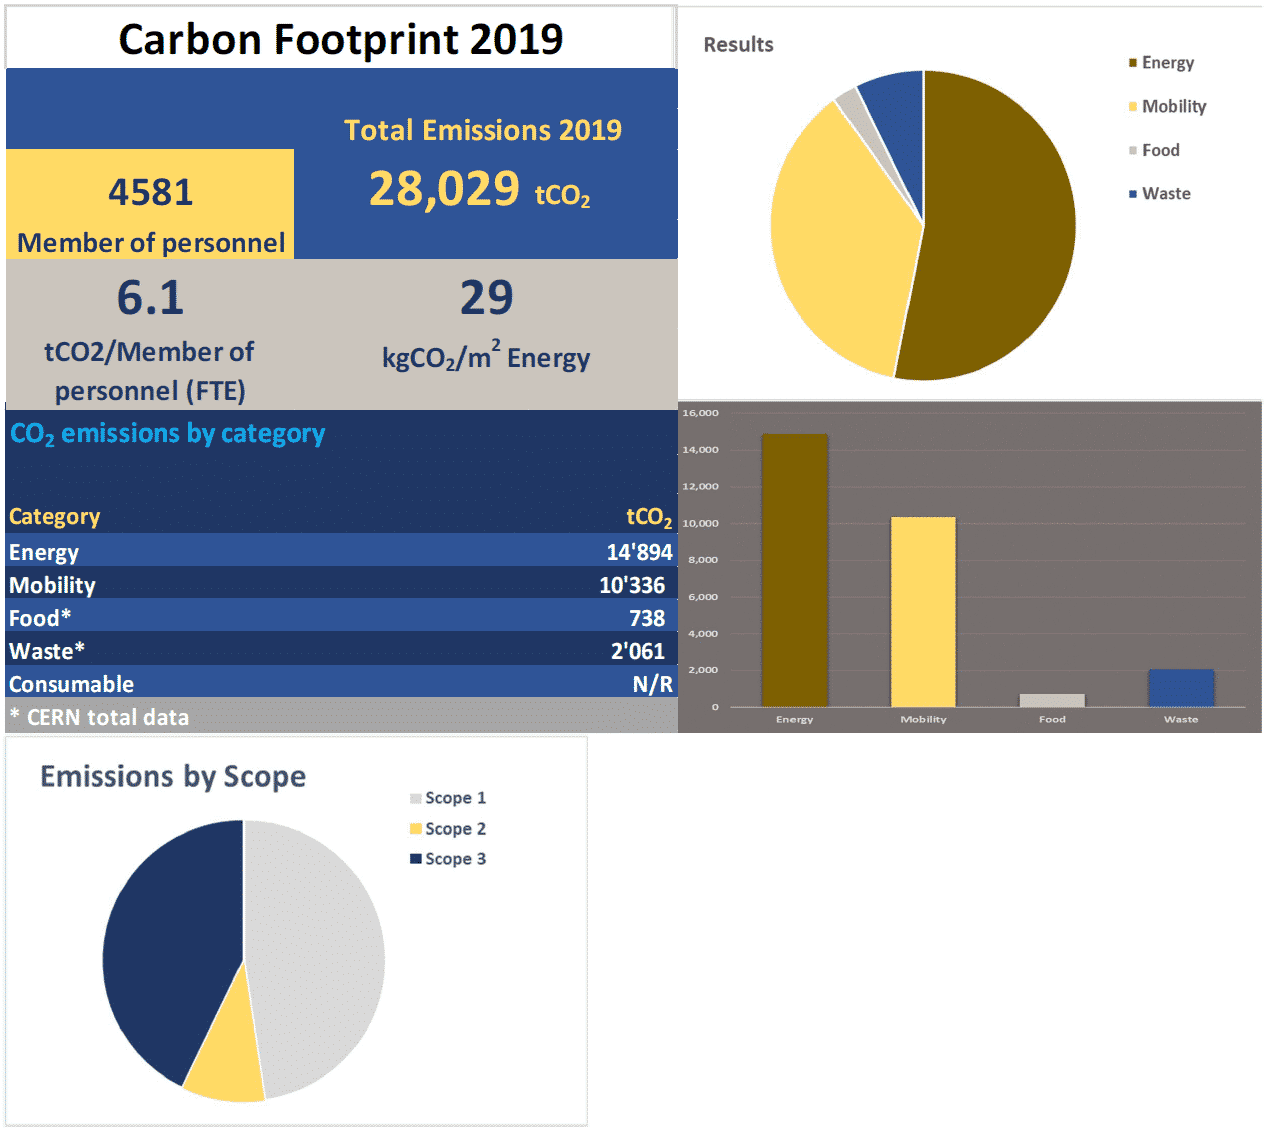Pick the blue Waste bar in bar chart
1268x1131 pixels.
1181,688
